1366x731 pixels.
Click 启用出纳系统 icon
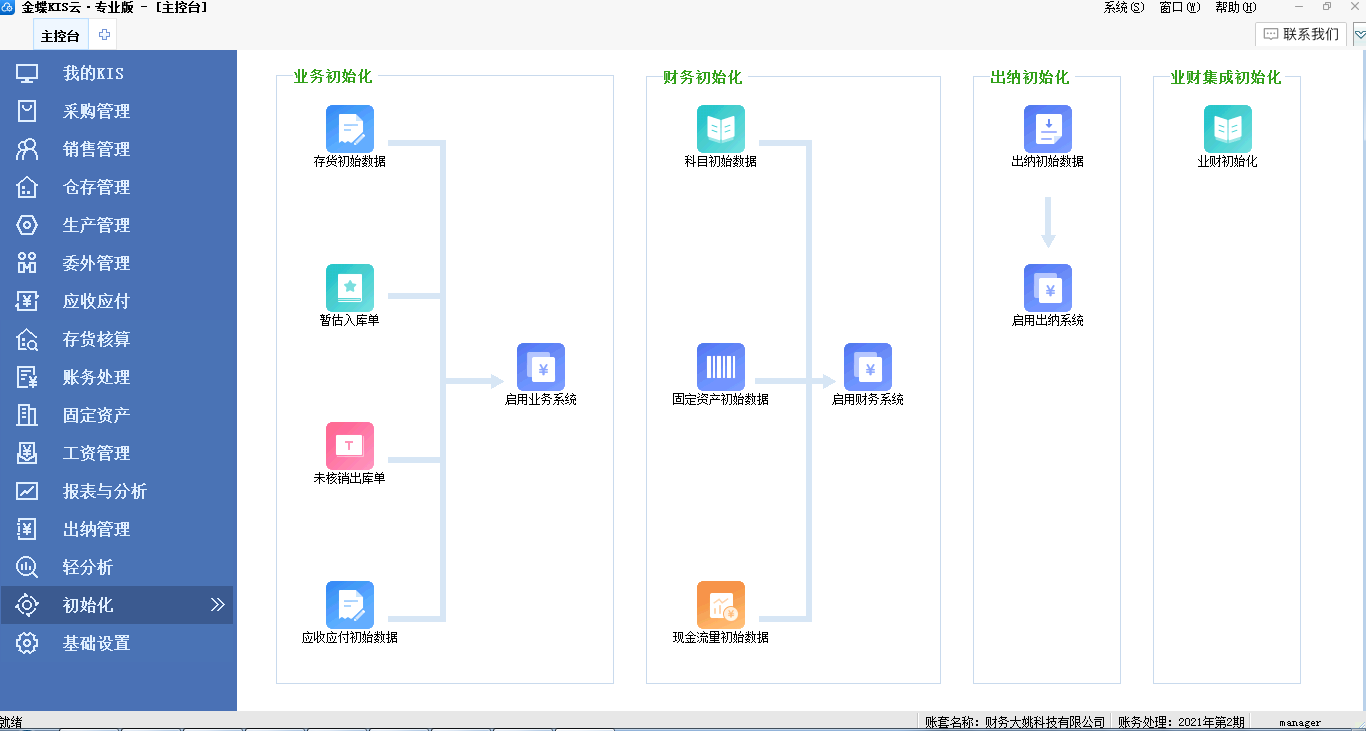coord(1048,288)
